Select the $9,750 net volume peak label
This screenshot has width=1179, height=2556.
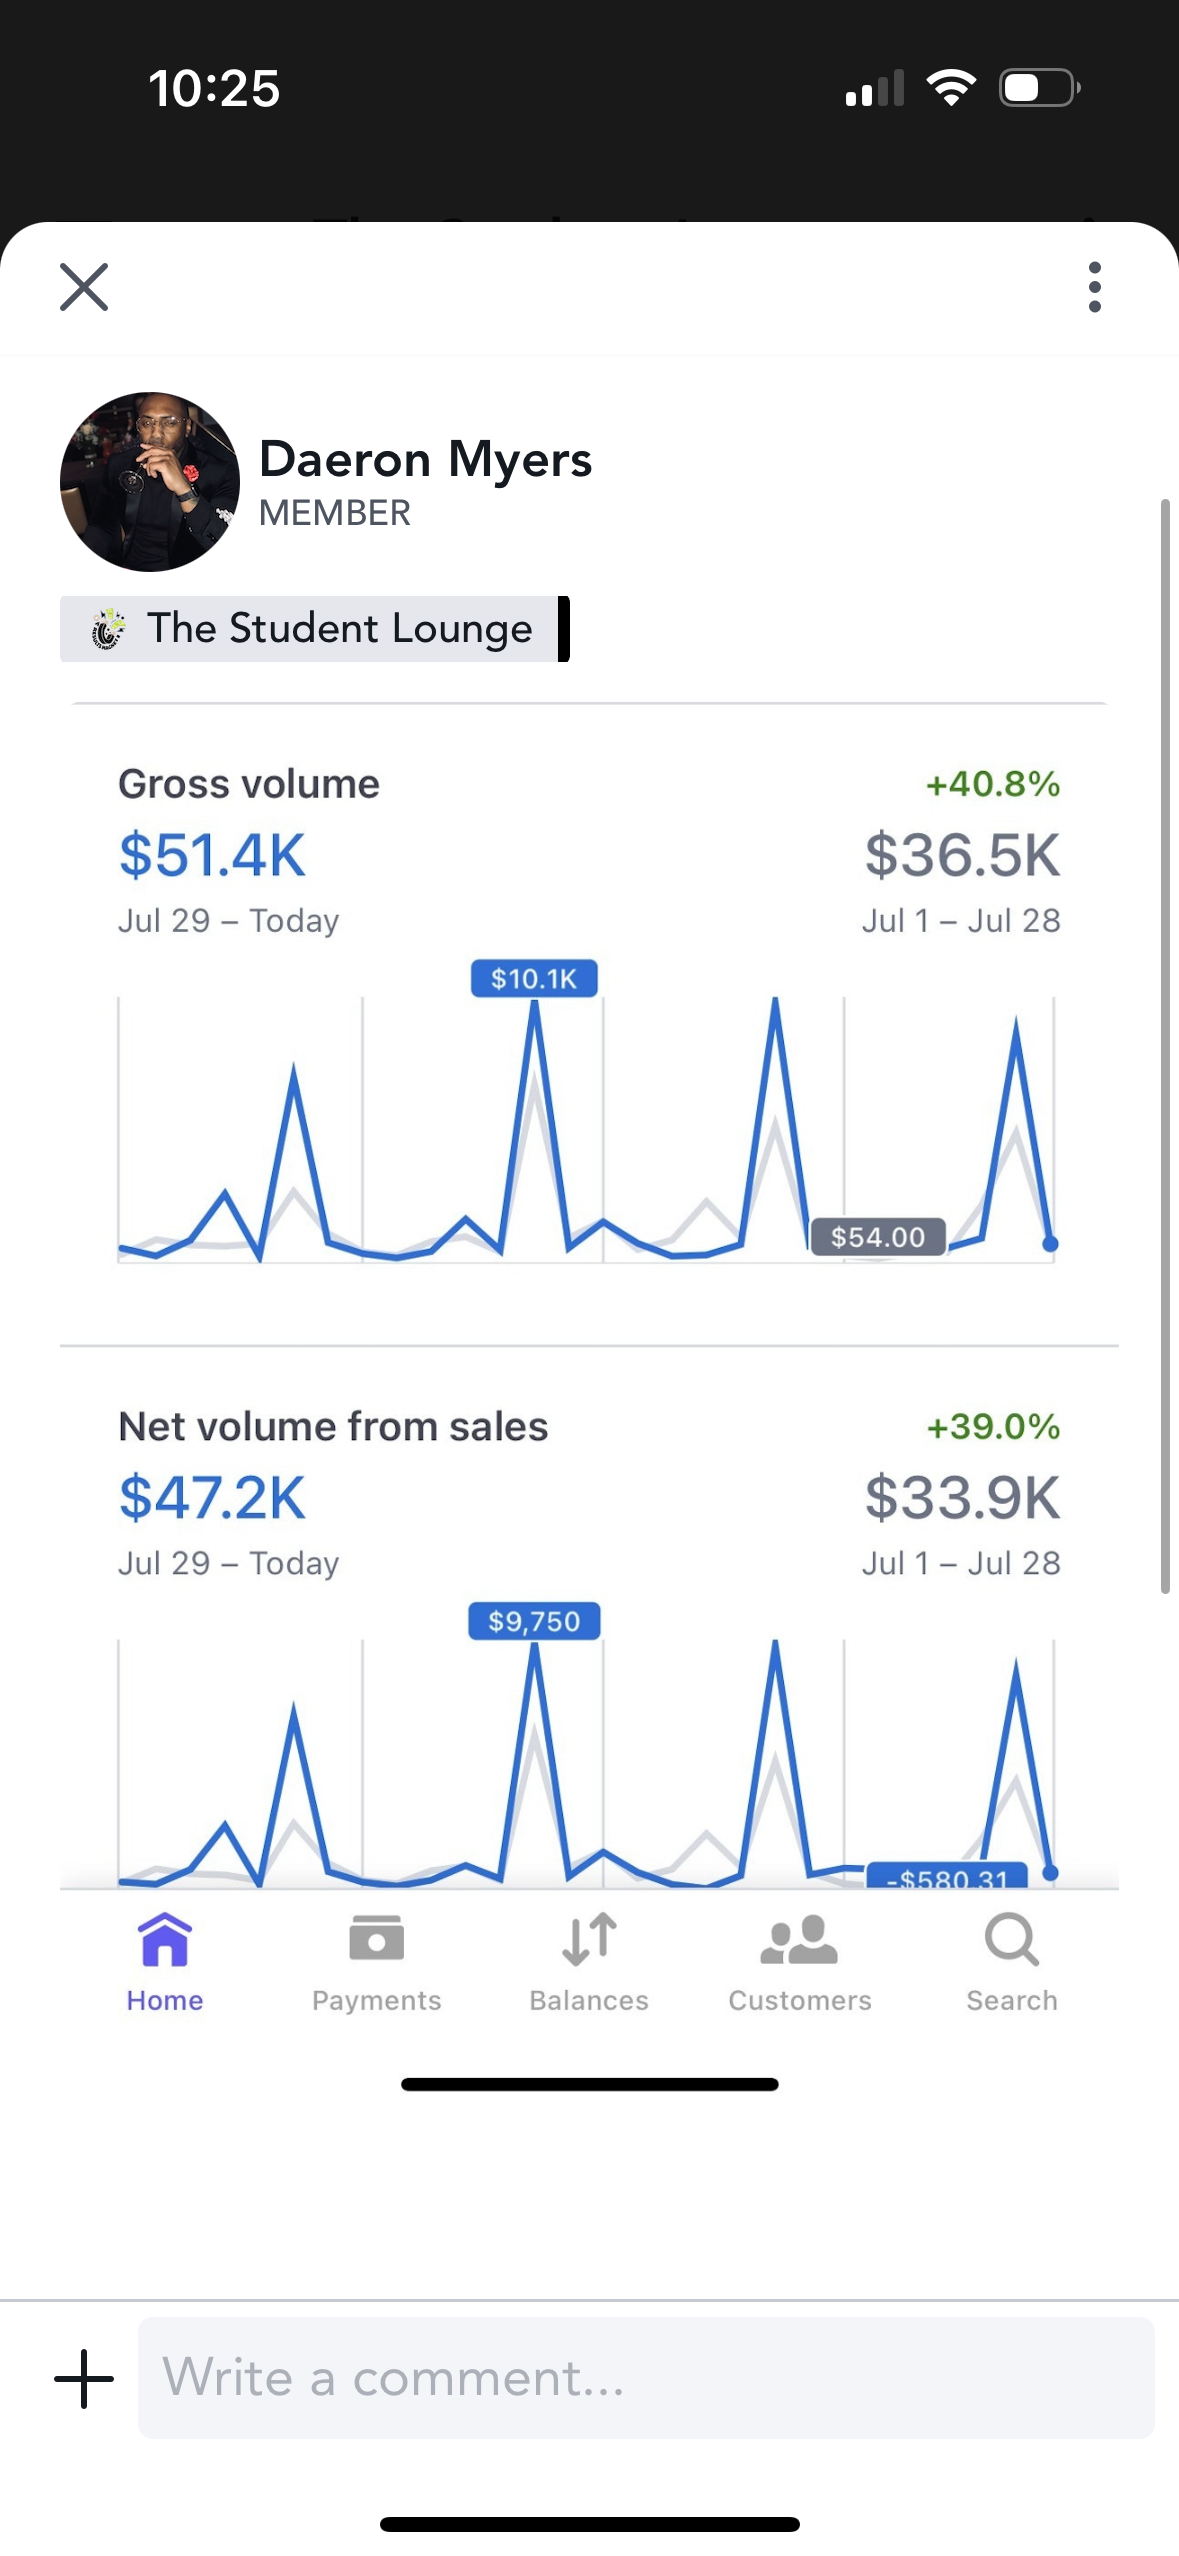(x=534, y=1621)
